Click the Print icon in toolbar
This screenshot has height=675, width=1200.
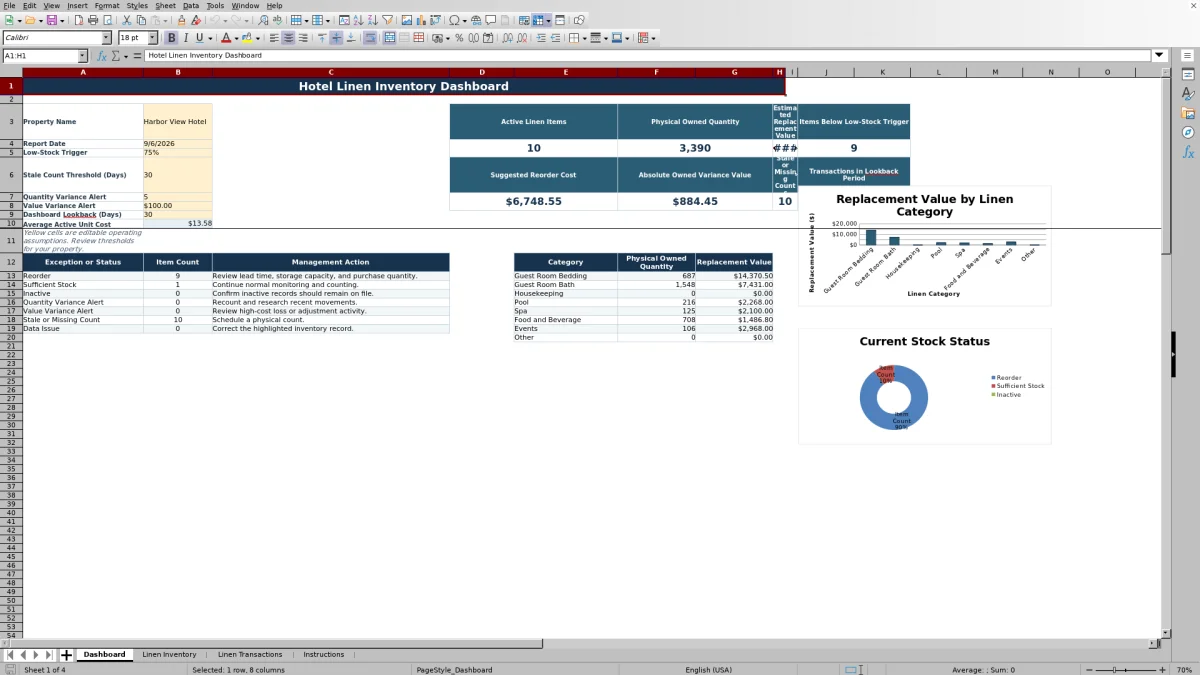coord(93,20)
